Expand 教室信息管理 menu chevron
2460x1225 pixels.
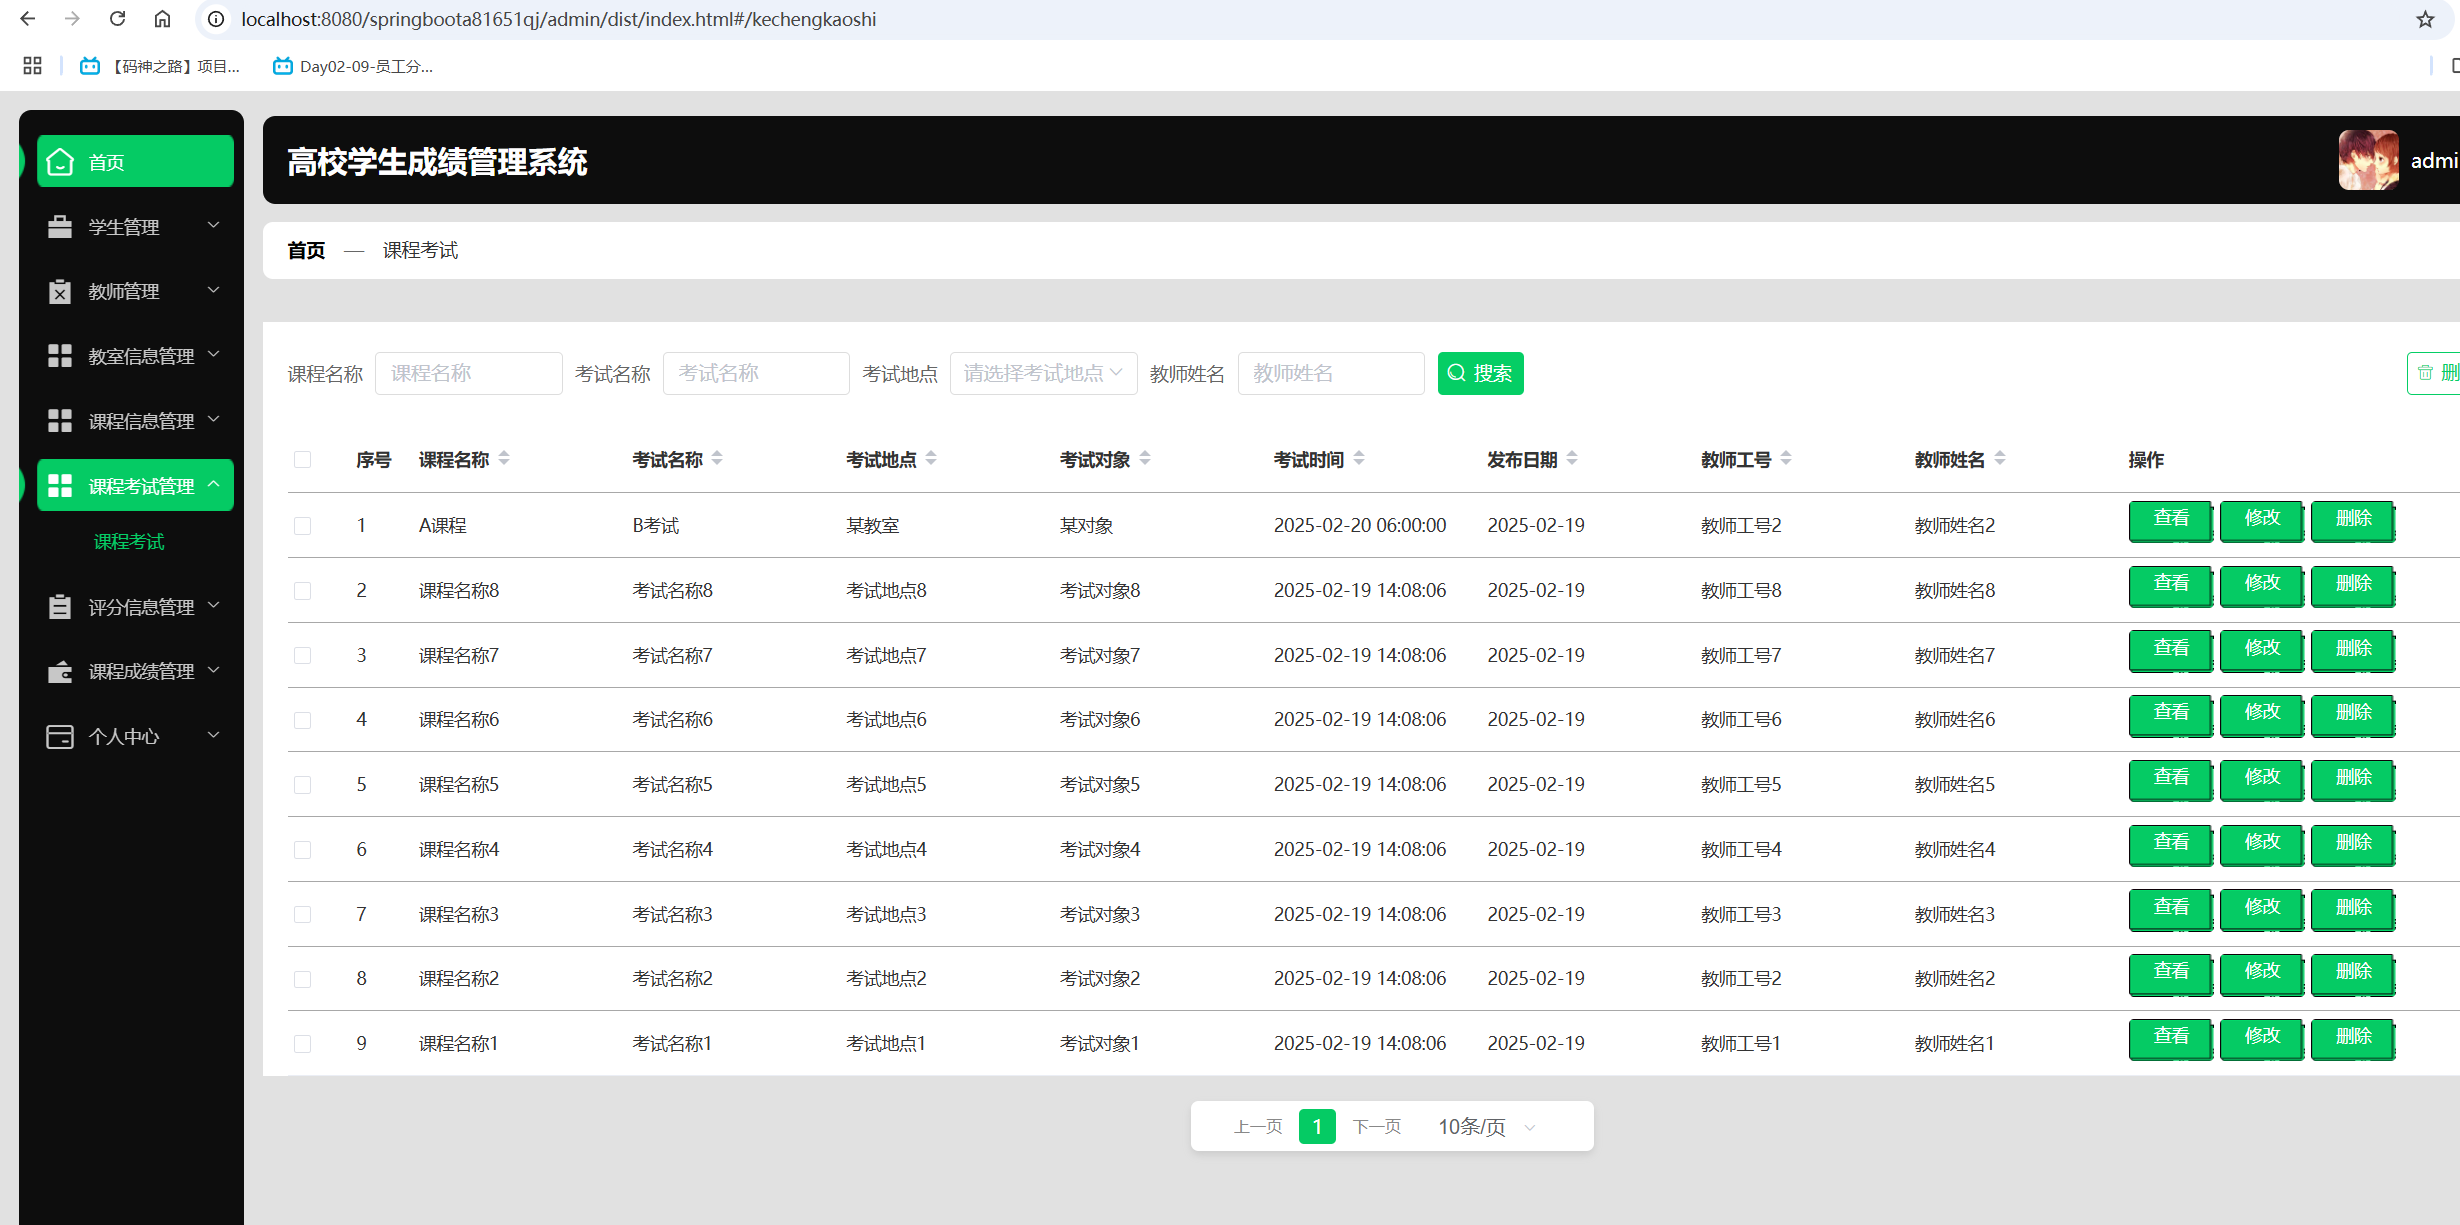click(x=213, y=355)
